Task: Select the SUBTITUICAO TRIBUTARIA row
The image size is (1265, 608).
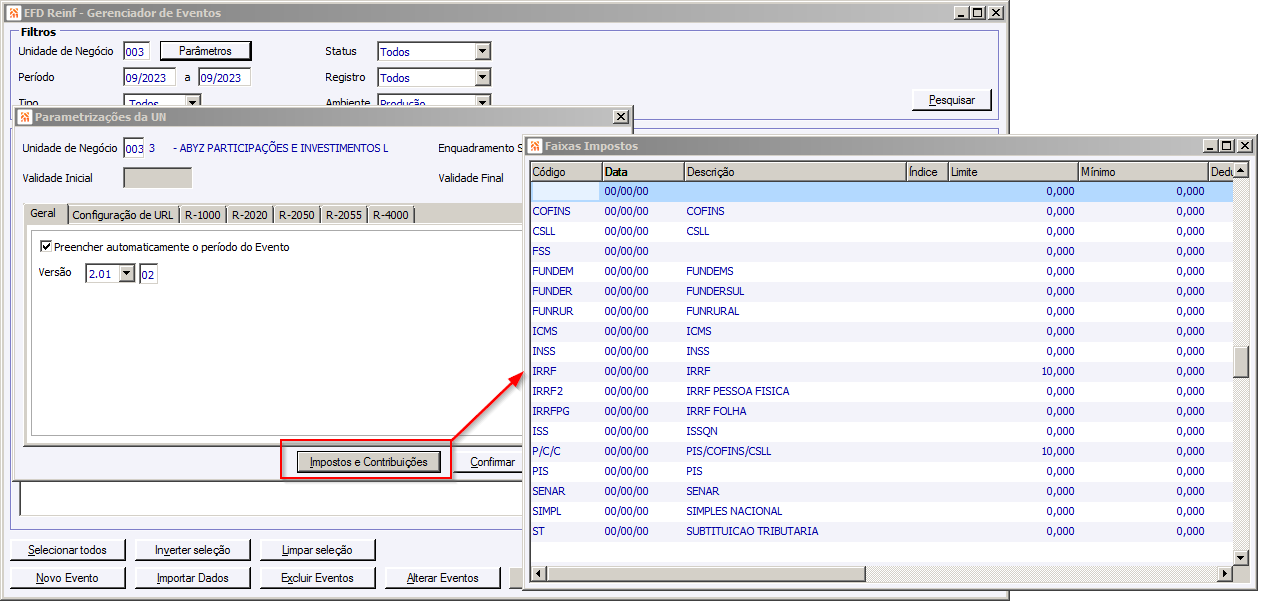Action: 881,531
